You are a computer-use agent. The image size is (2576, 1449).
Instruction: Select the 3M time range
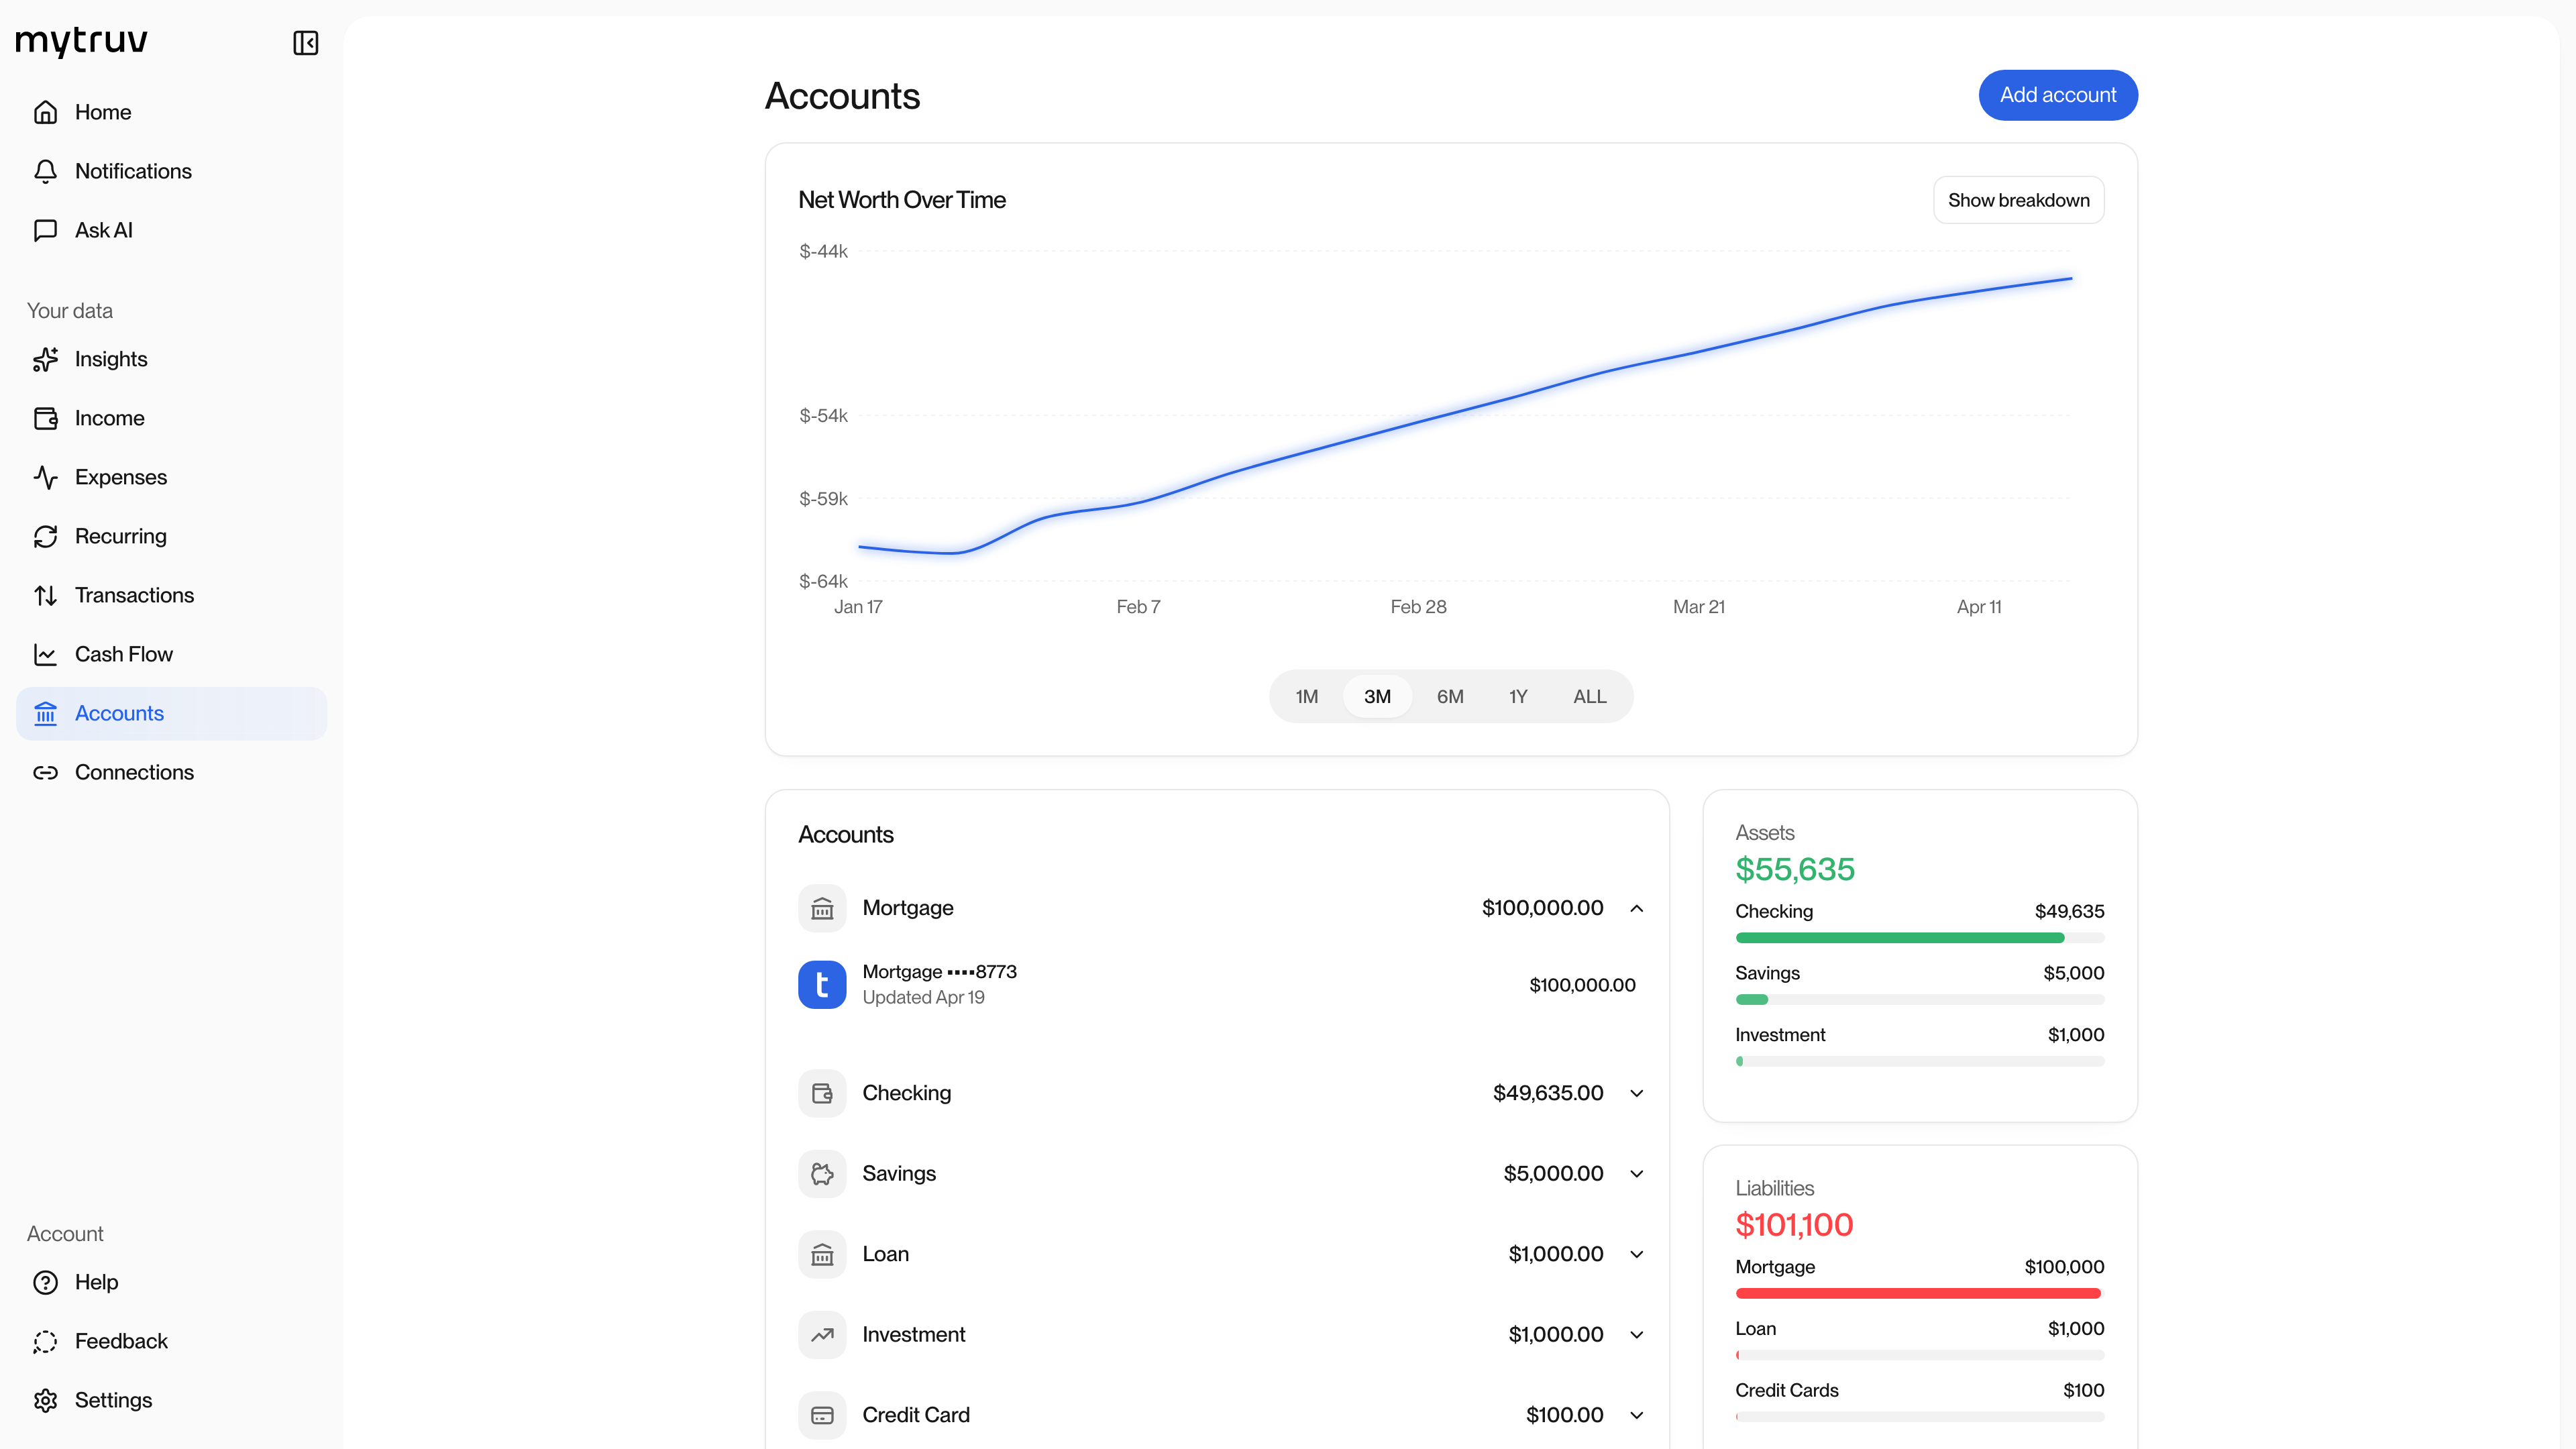click(x=1377, y=696)
